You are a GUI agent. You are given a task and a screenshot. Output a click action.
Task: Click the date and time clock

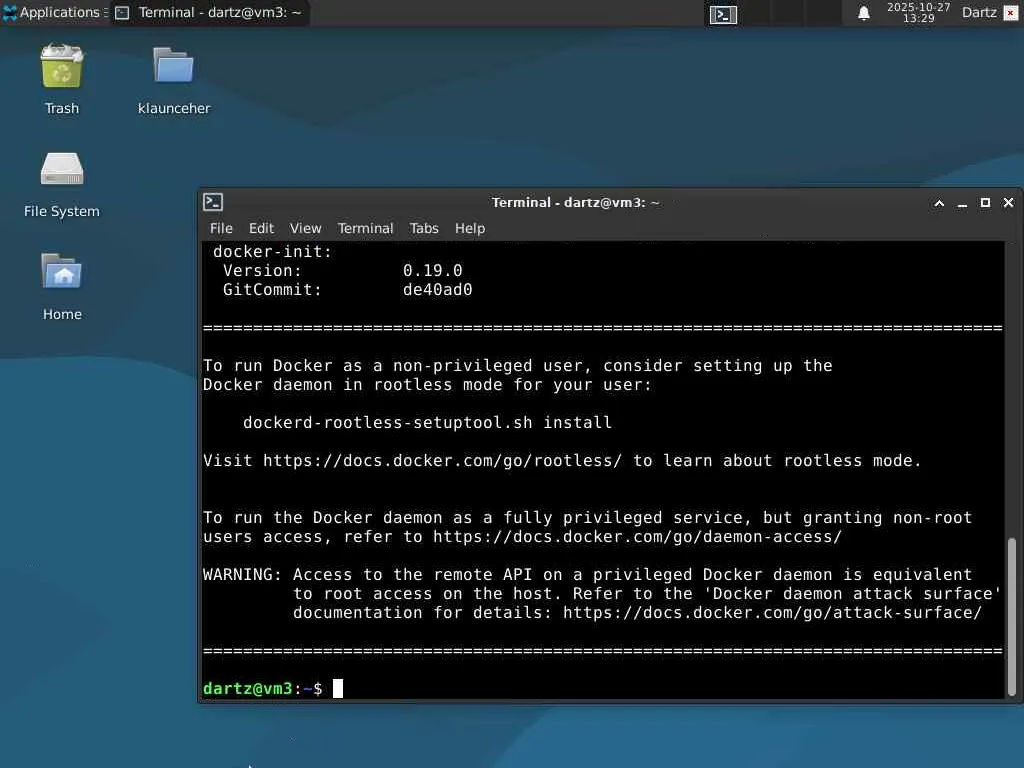[918, 12]
